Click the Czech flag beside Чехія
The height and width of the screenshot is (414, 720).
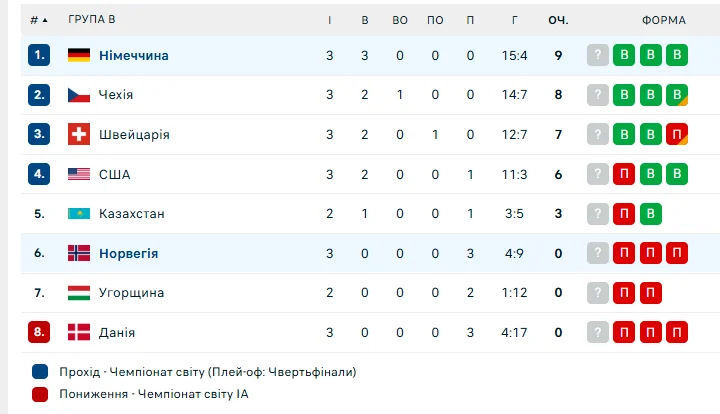(x=79, y=95)
